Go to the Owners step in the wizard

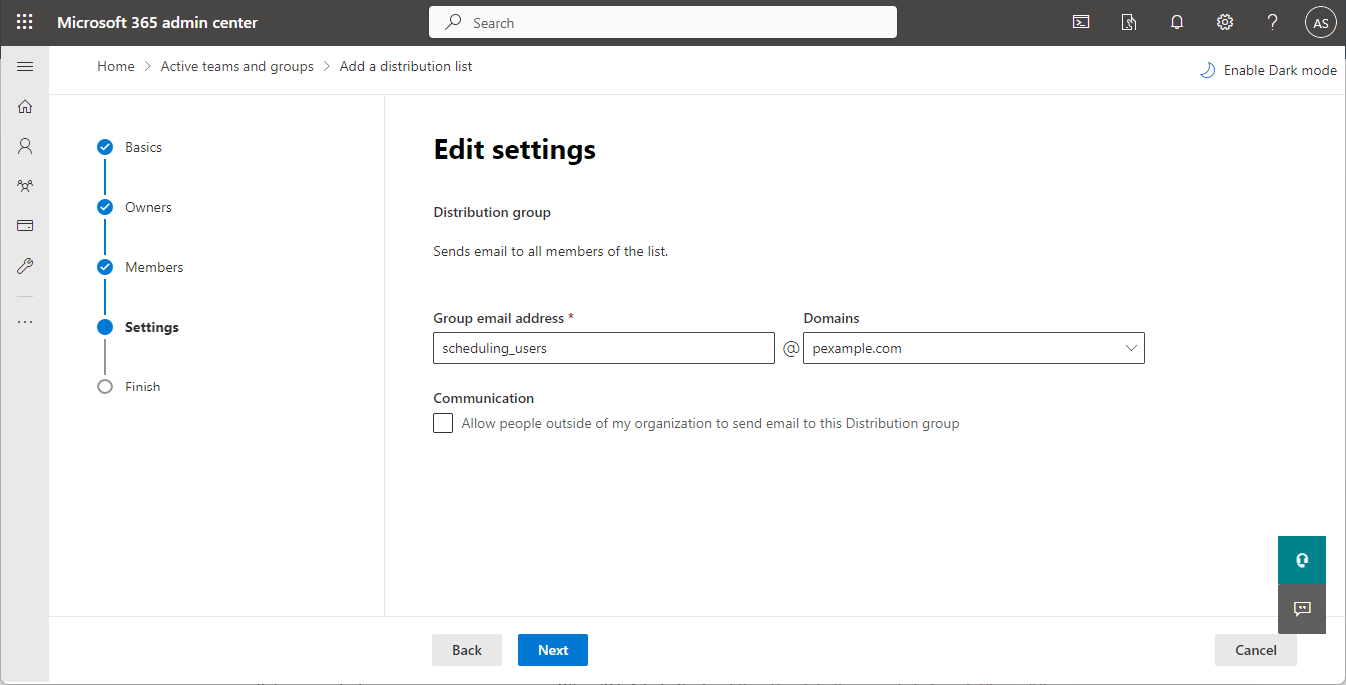148,207
